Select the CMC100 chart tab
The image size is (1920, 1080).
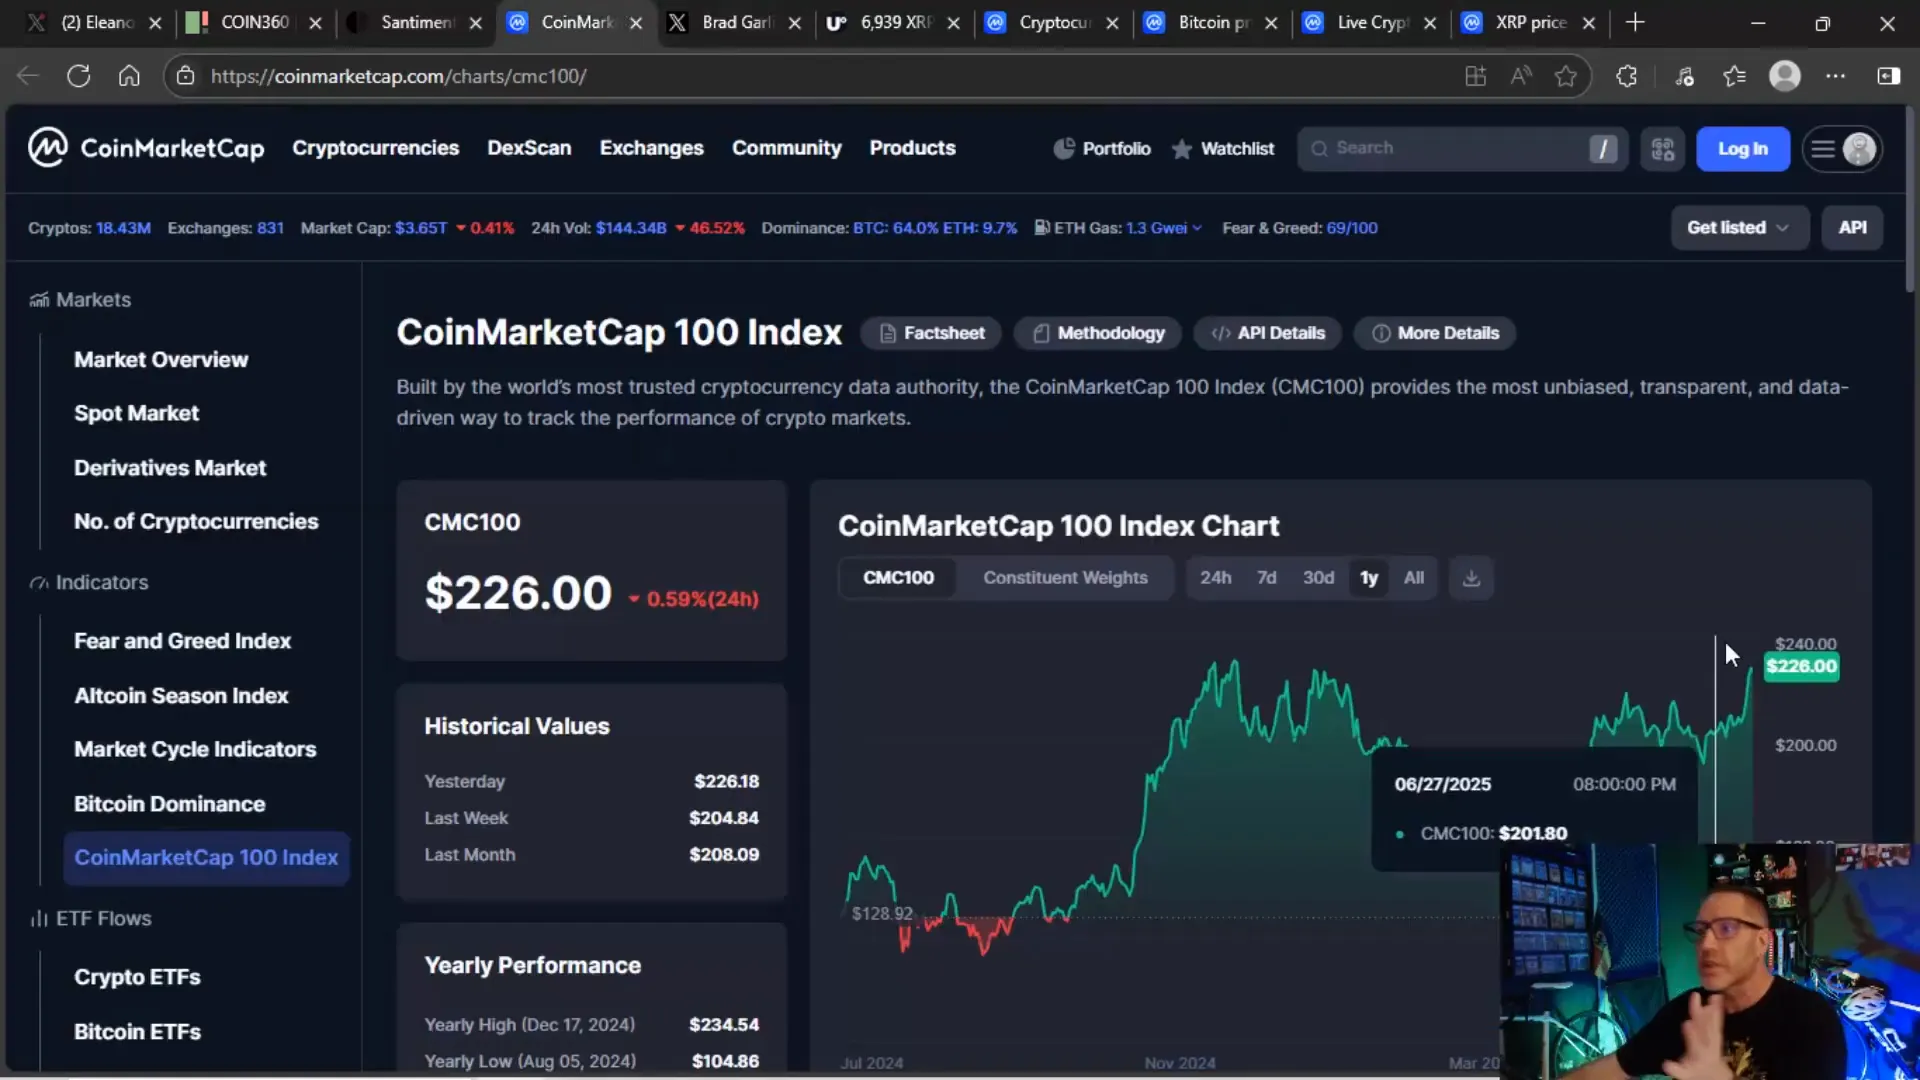(x=898, y=578)
